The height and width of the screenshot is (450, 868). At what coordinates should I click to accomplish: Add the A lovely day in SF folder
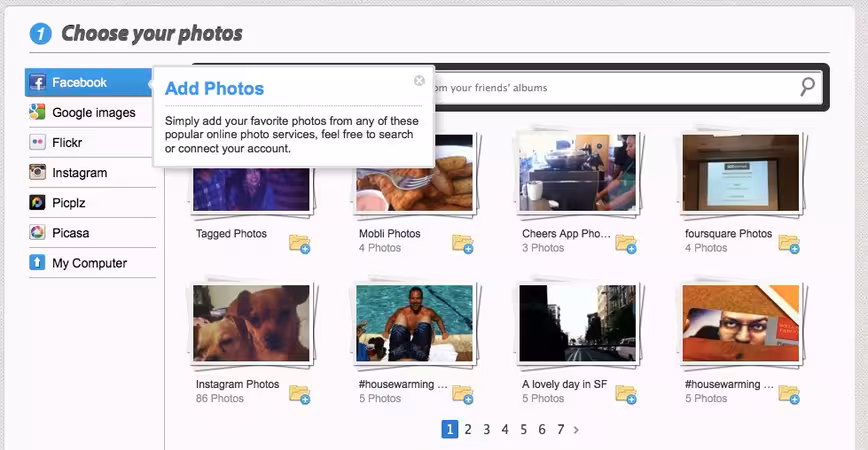626,394
